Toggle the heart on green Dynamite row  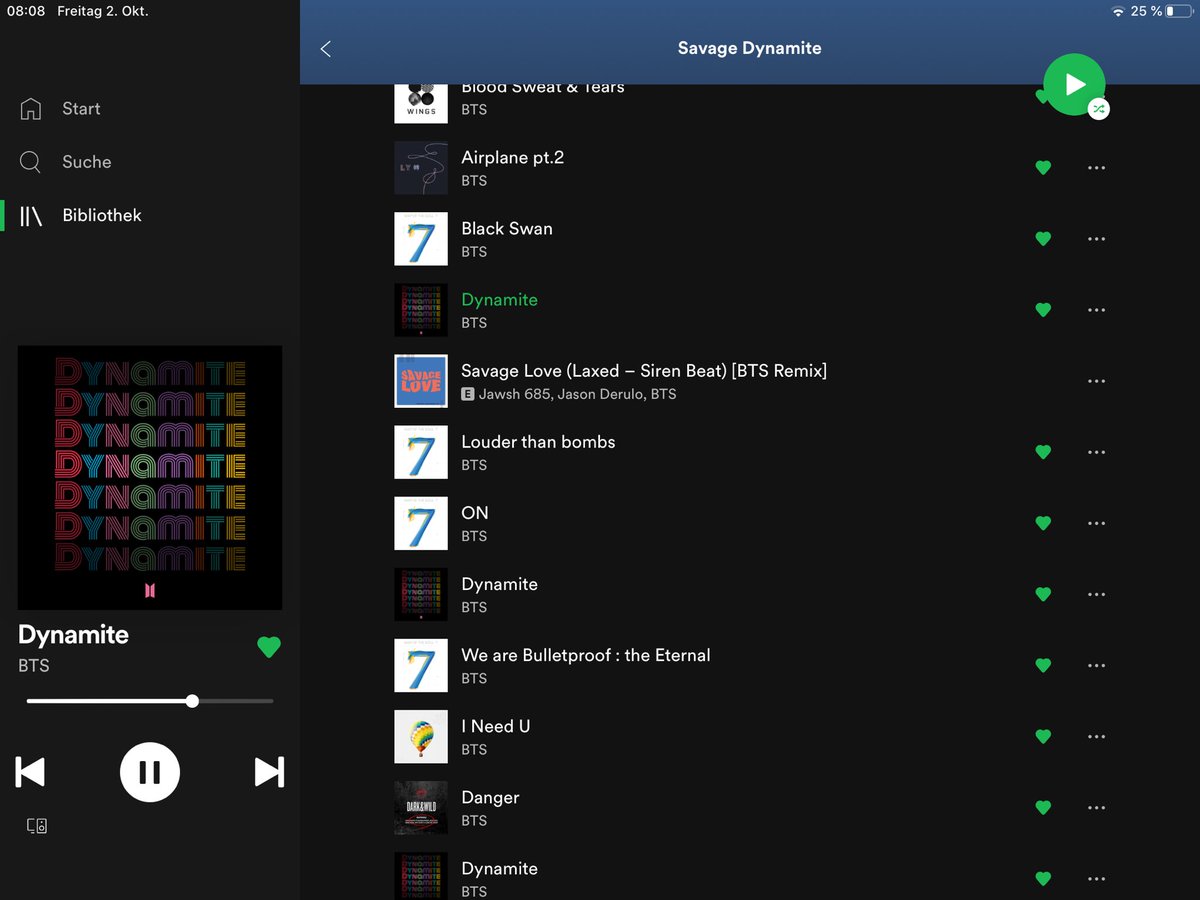click(x=1043, y=310)
